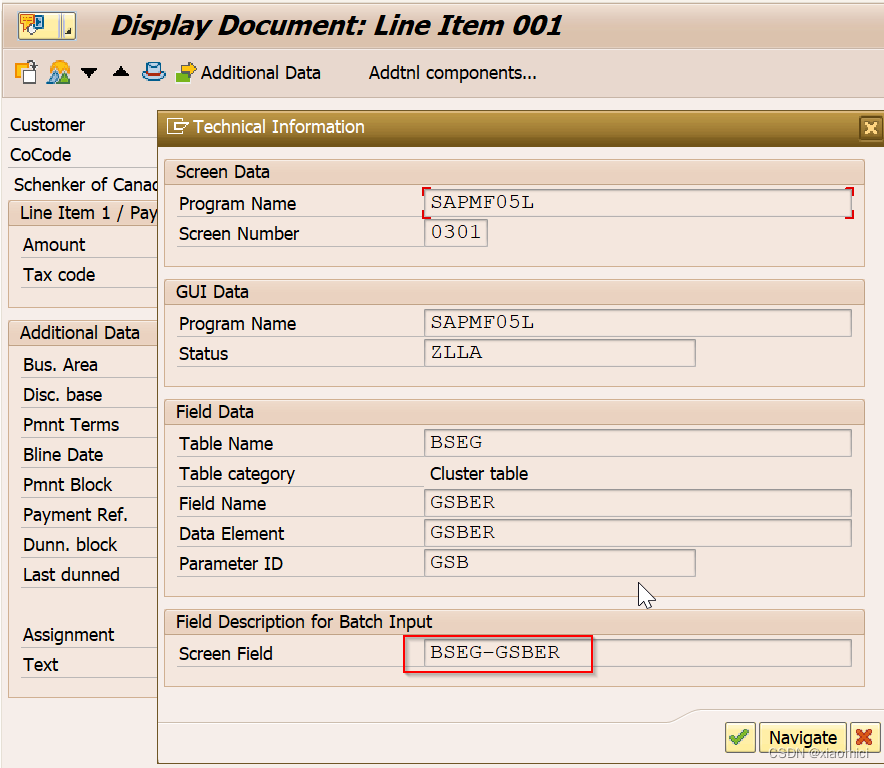Click the Screen Number field showing 0301
This screenshot has width=884, height=768.
[456, 233]
